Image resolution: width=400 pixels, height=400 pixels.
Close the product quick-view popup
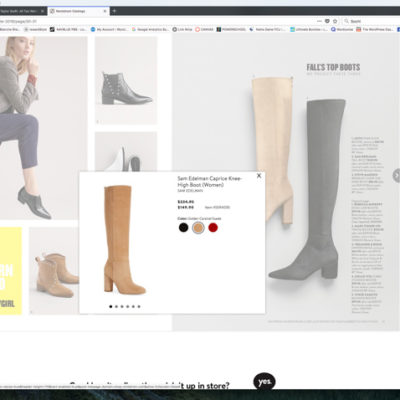pyautogui.click(x=259, y=176)
